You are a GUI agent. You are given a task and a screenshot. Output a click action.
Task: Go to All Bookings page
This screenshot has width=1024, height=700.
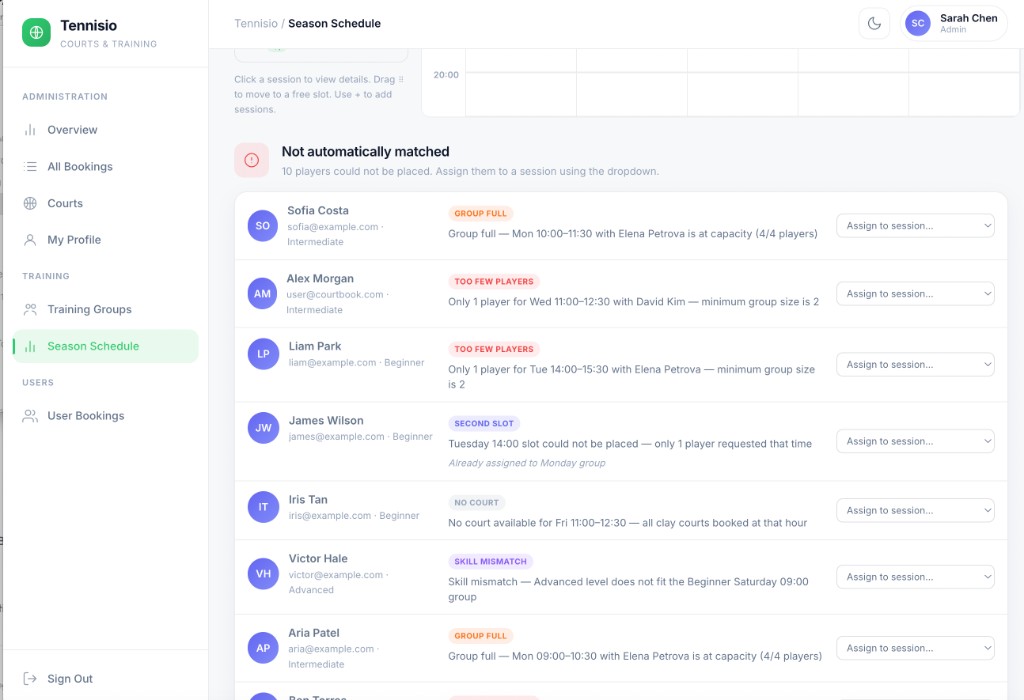(105, 167)
